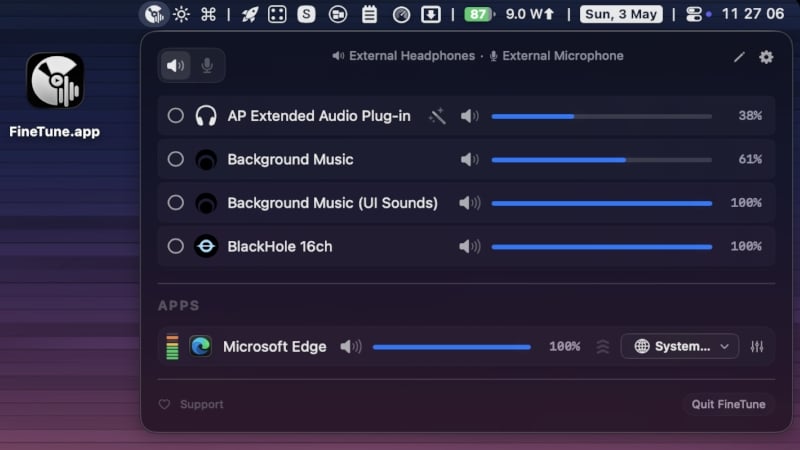Click headphones icon of AP Extended Audio
Screen dimensions: 800x450
206,116
